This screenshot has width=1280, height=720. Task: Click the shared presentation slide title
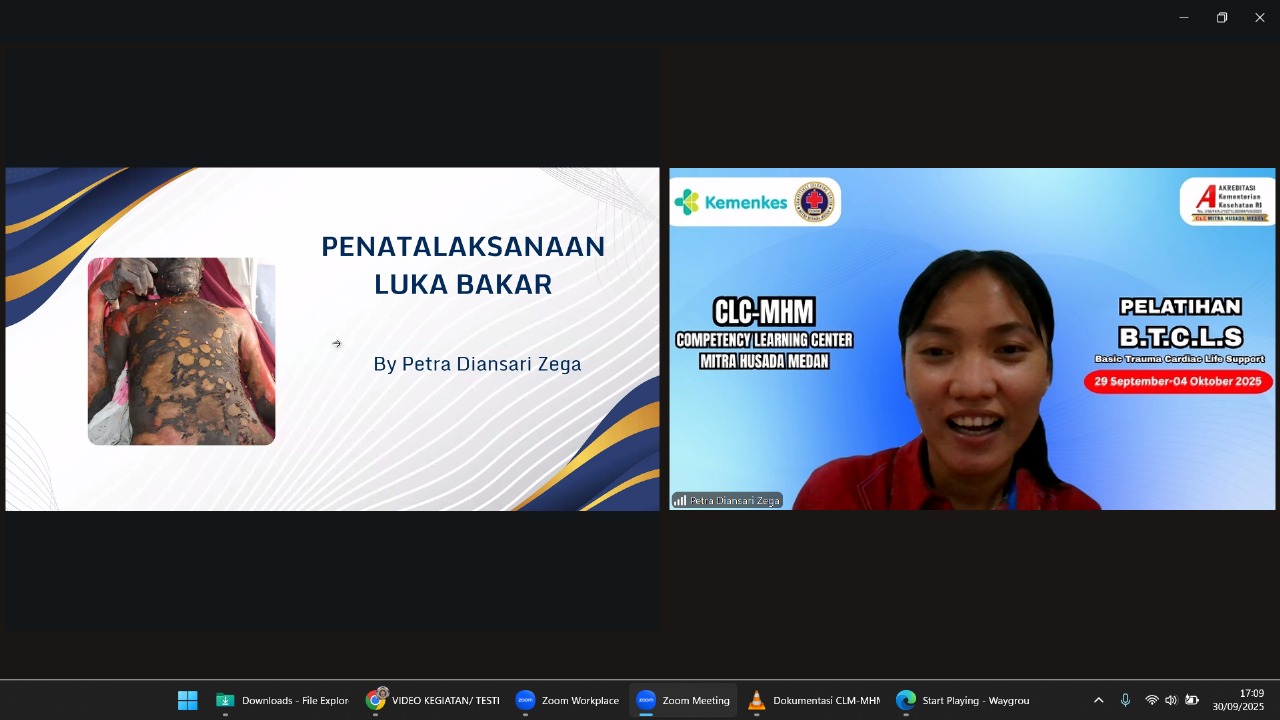(x=463, y=265)
